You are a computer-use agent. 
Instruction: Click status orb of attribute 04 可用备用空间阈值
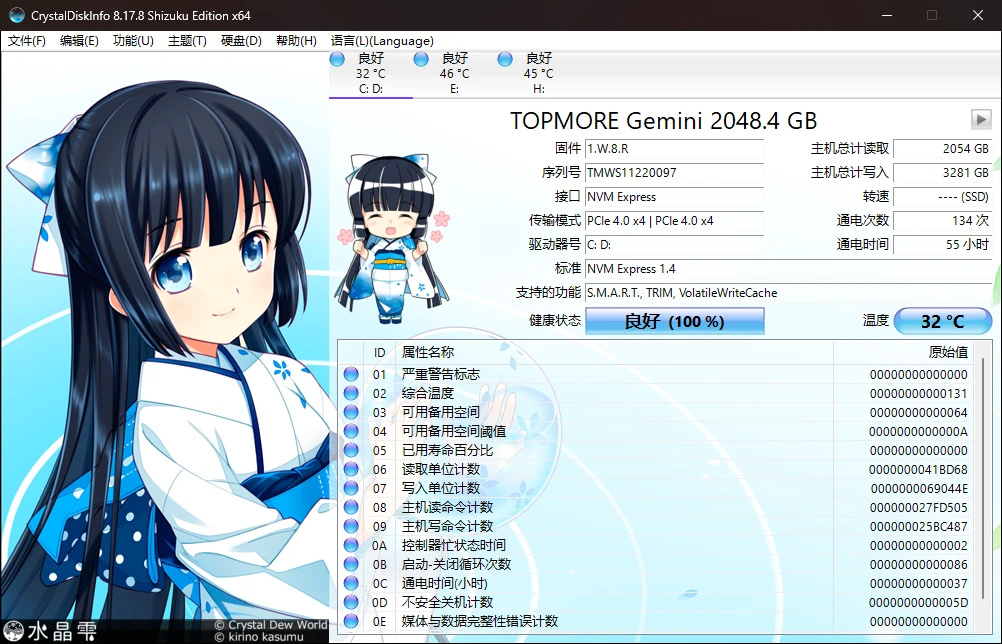(x=351, y=431)
